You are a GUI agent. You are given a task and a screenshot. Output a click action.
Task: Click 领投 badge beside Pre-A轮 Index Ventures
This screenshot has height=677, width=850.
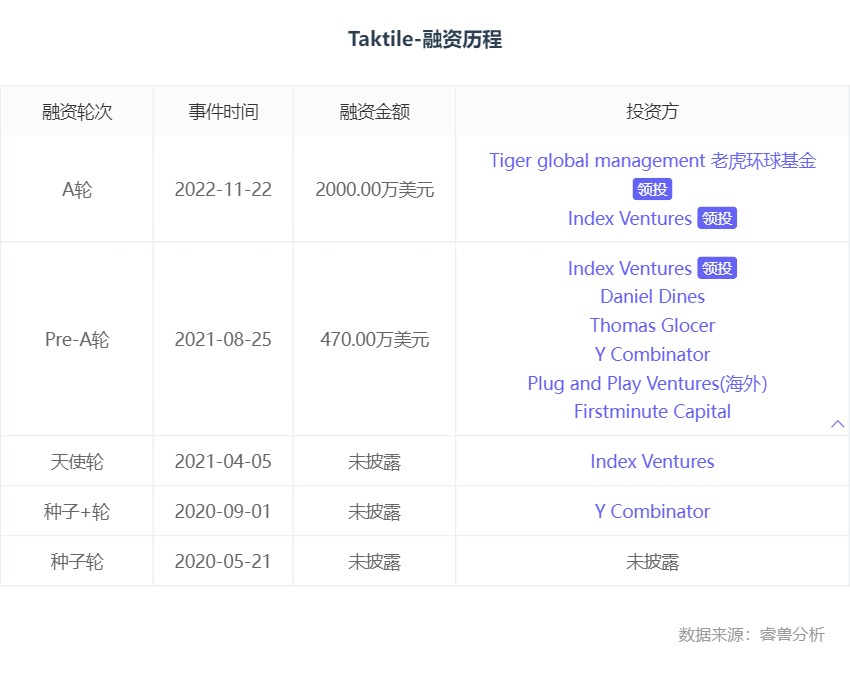tap(717, 268)
